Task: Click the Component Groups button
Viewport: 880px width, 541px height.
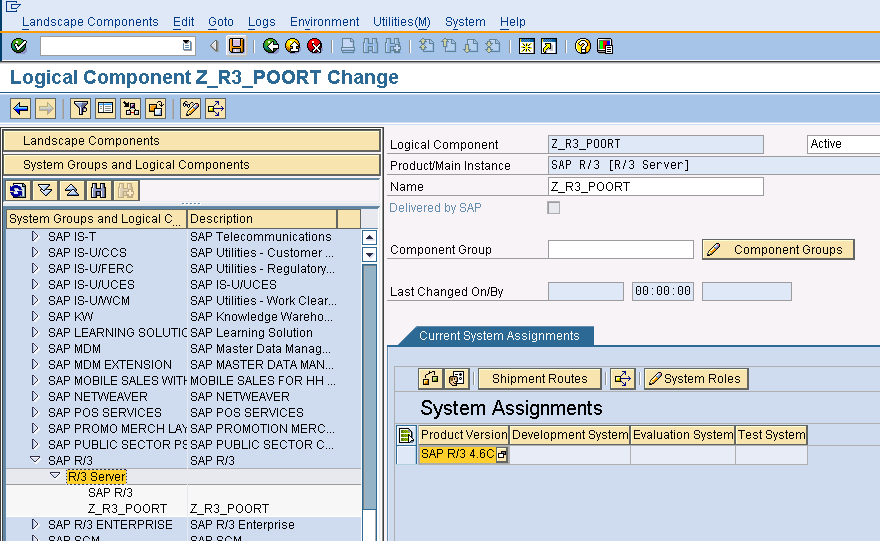Action: pyautogui.click(x=778, y=250)
